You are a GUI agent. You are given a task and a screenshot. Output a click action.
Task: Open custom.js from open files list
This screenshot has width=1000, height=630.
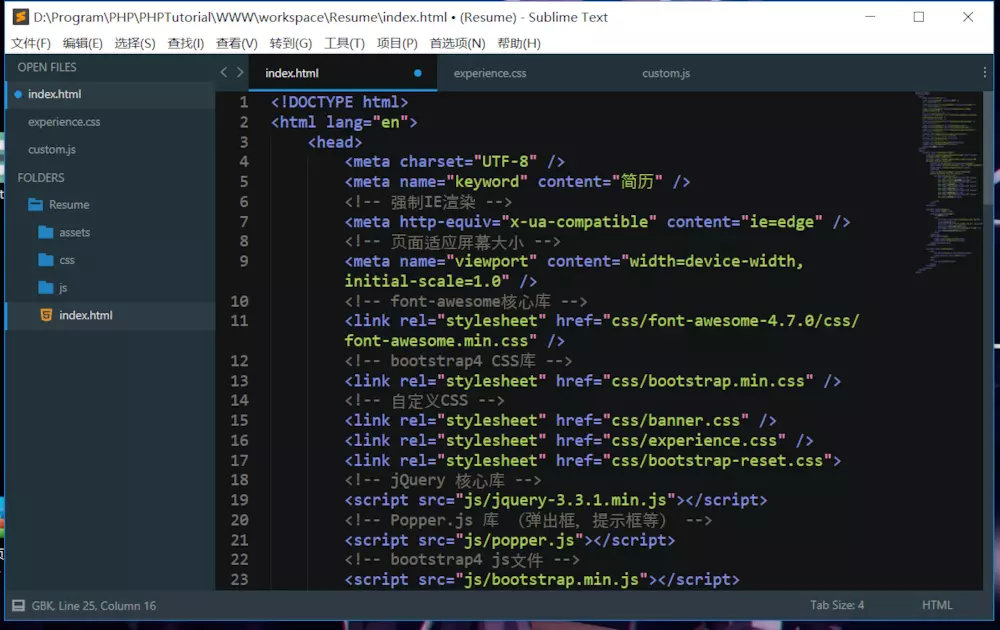(x=52, y=149)
